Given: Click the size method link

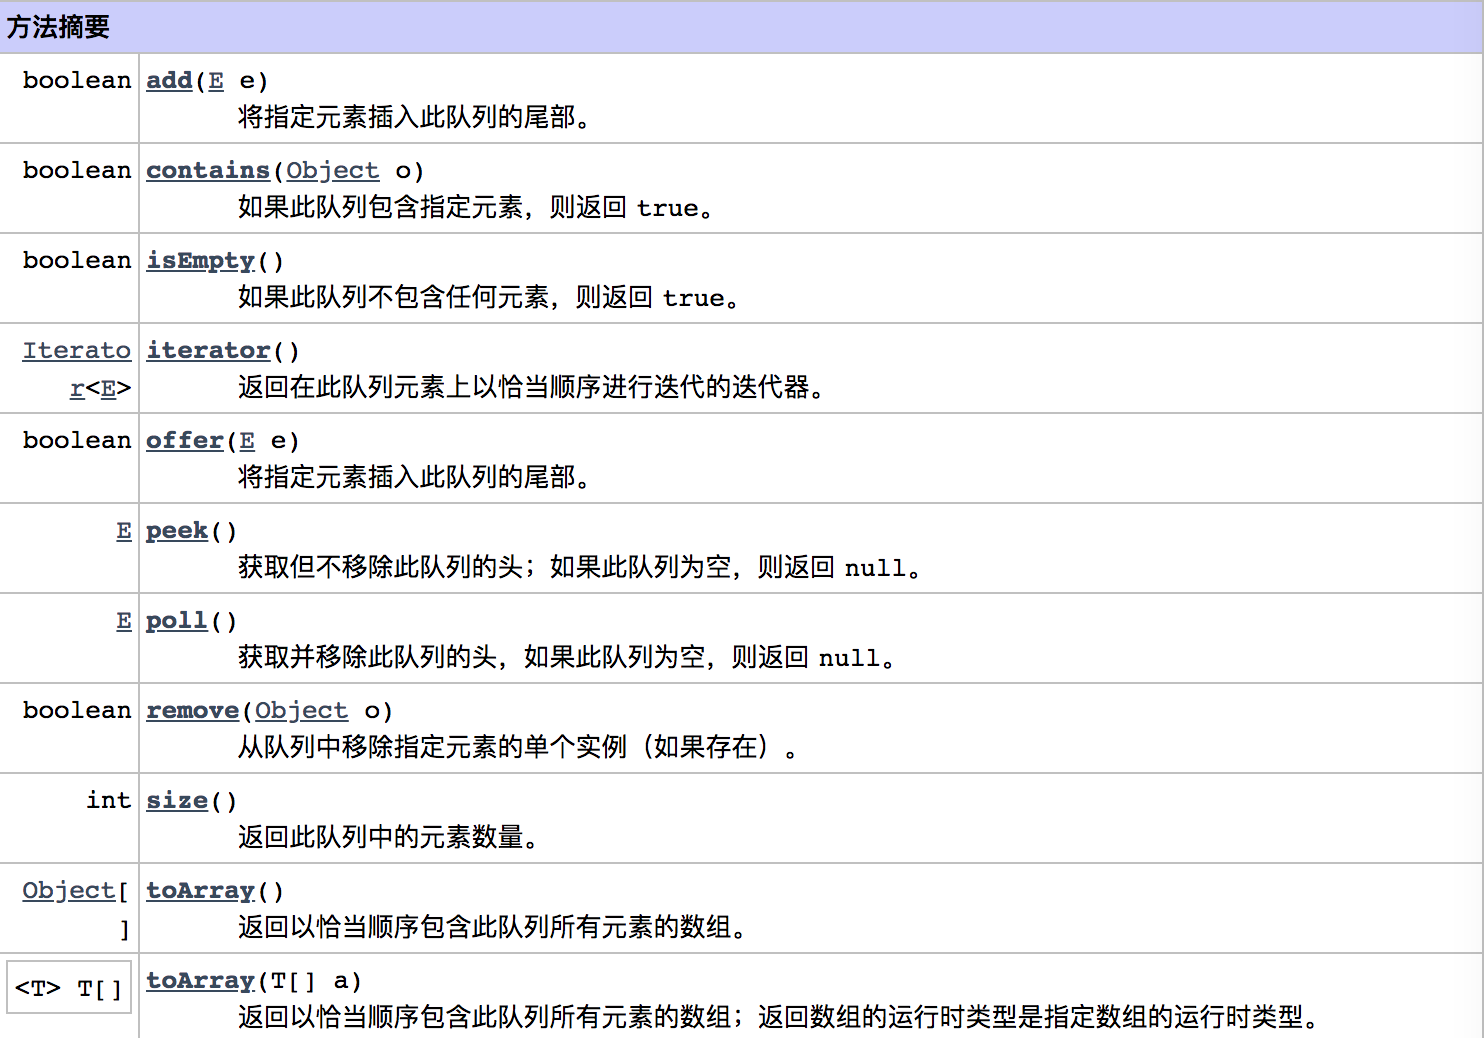Looking at the screenshot, I should 176,800.
